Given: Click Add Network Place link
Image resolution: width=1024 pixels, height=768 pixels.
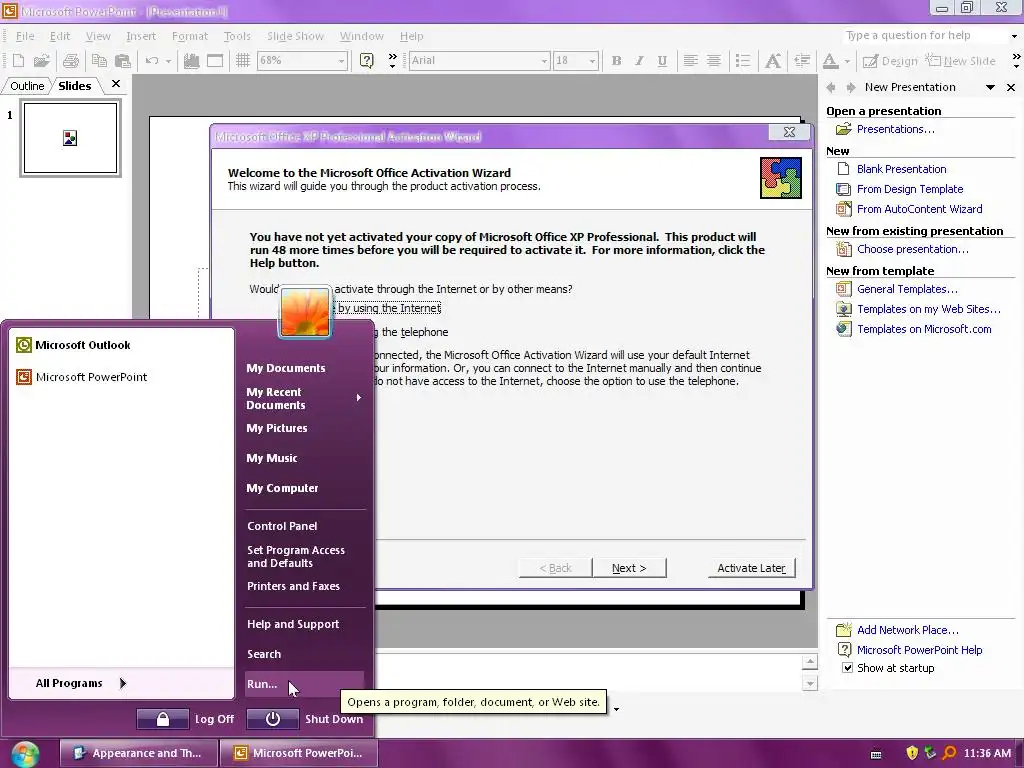Looking at the screenshot, I should coord(908,630).
